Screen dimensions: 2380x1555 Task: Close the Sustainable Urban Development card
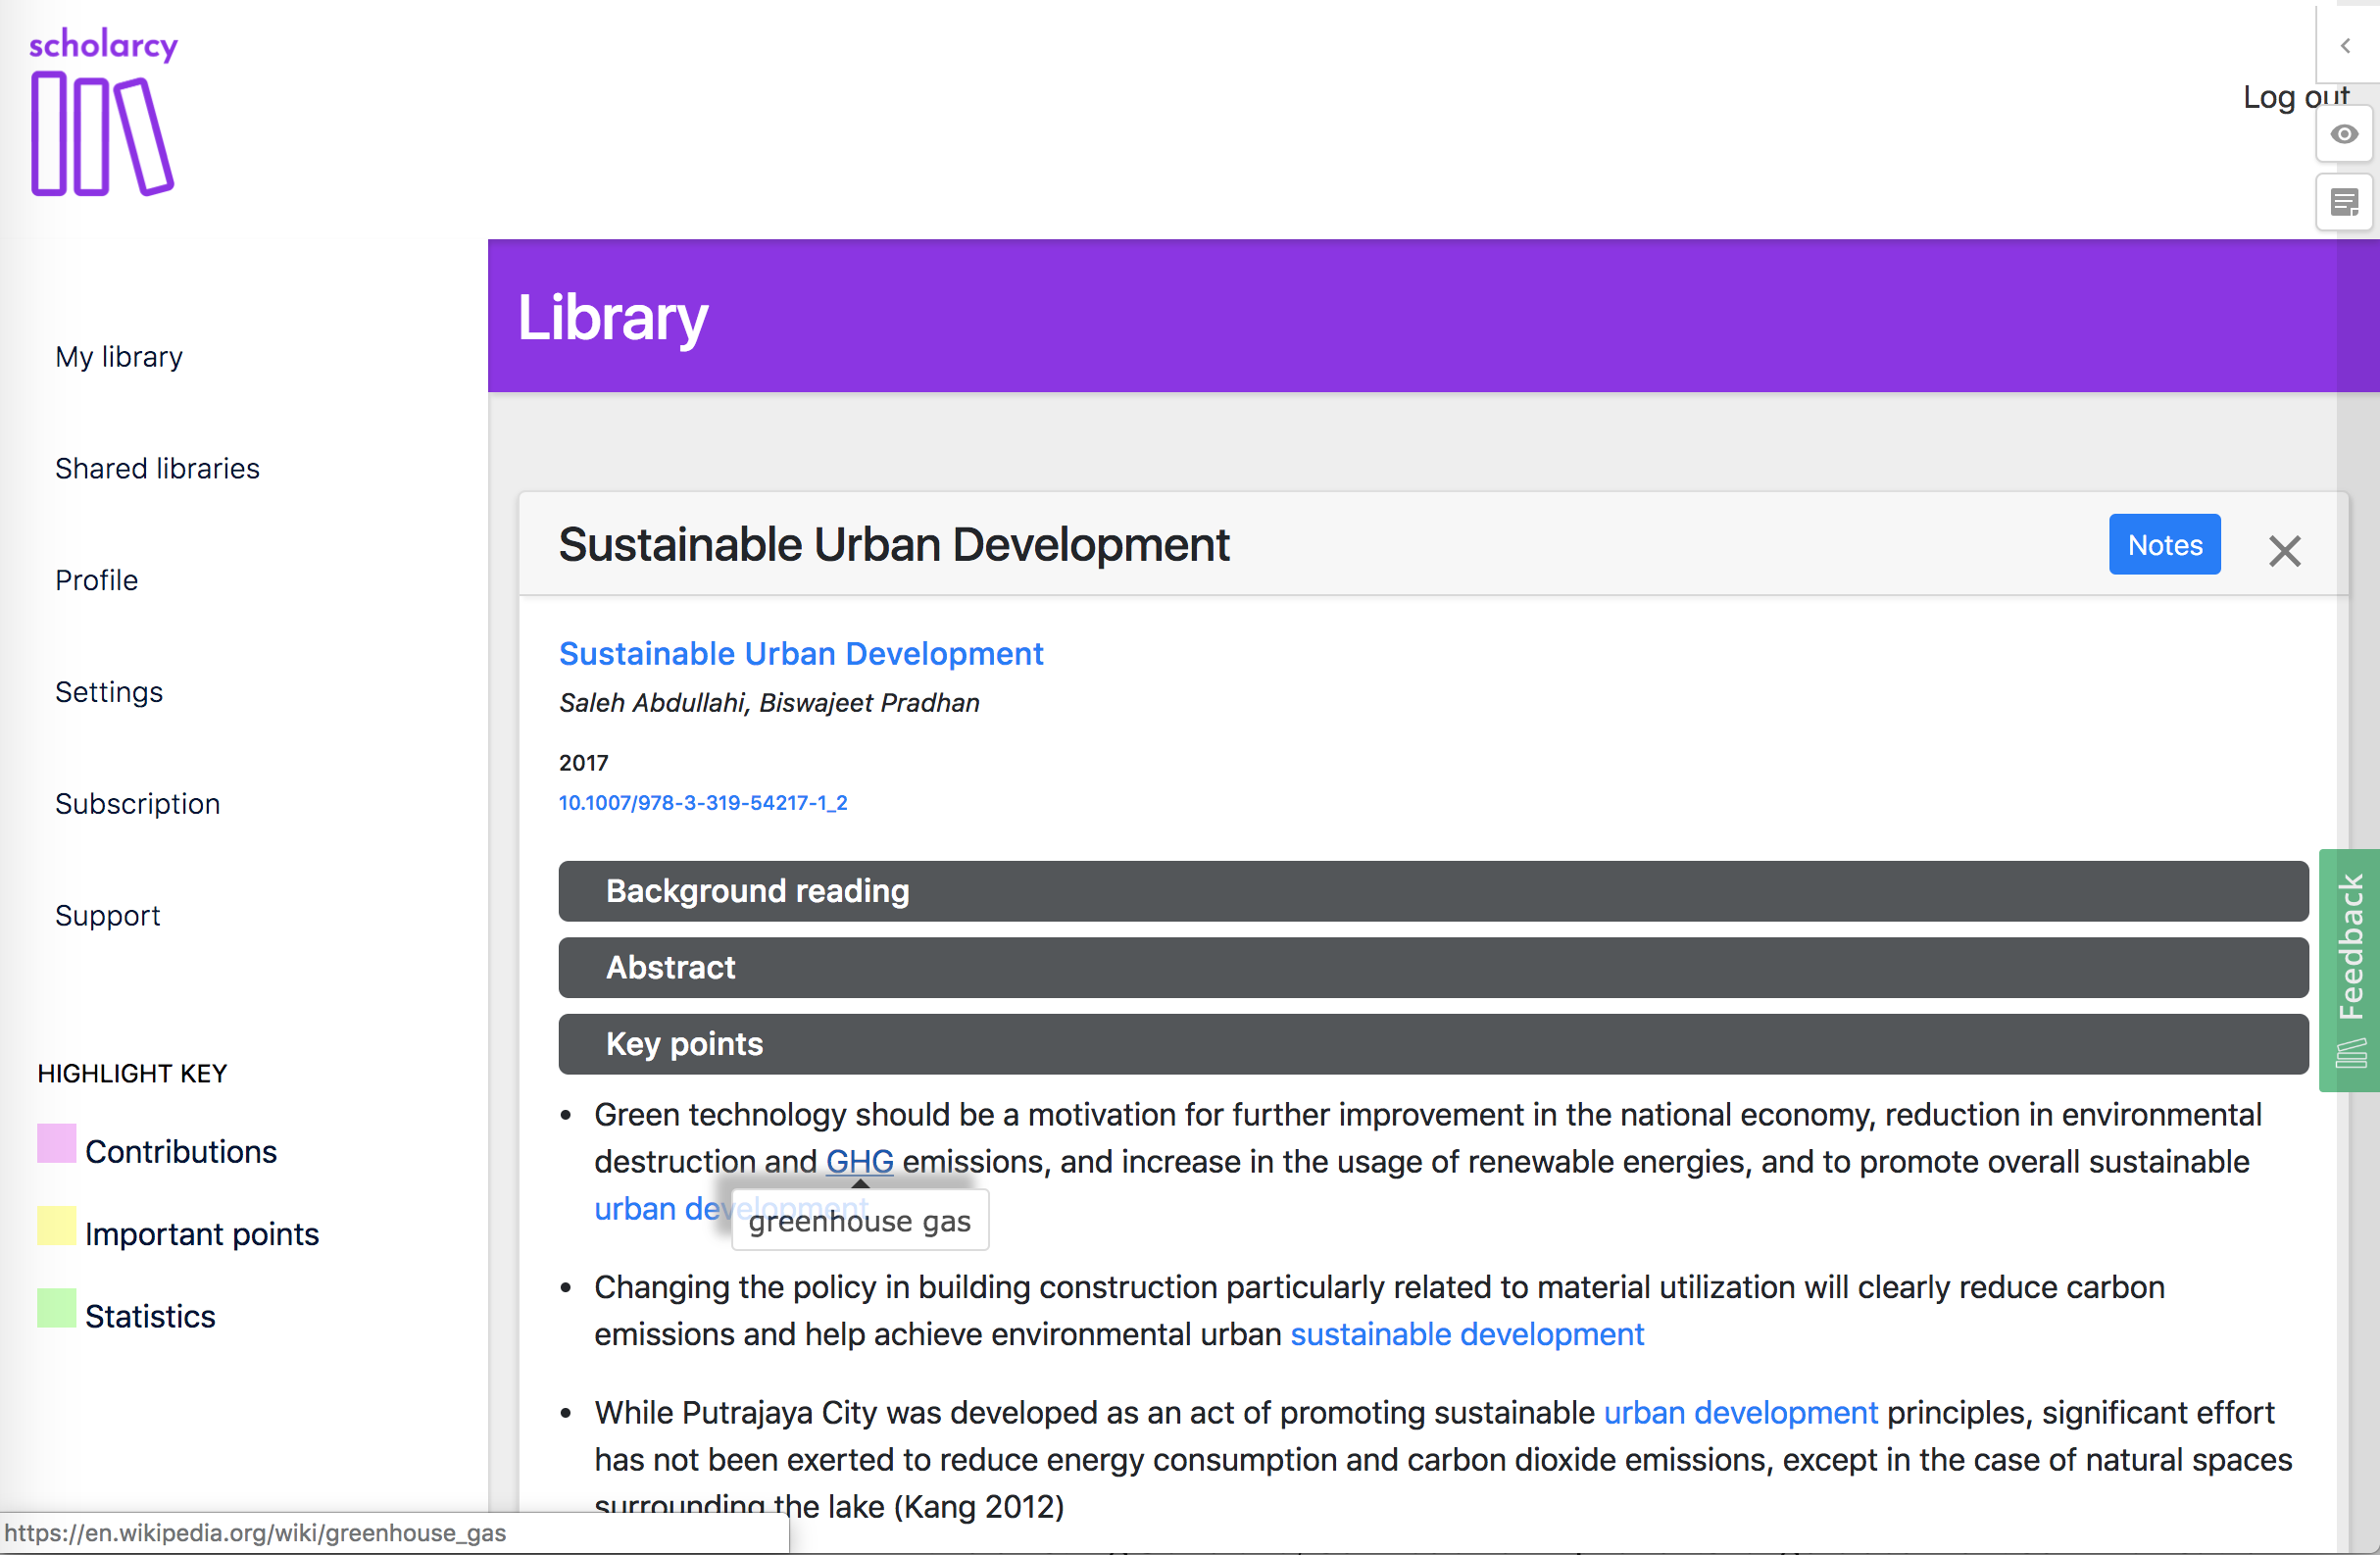(2284, 551)
